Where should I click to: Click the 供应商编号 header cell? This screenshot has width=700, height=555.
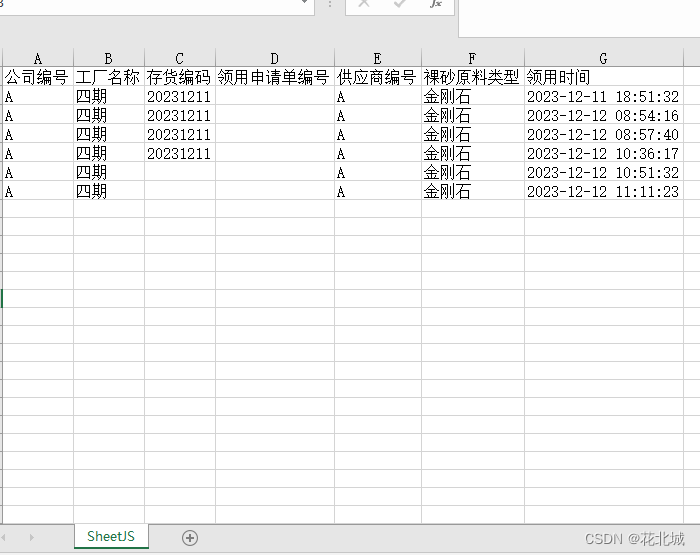378,77
